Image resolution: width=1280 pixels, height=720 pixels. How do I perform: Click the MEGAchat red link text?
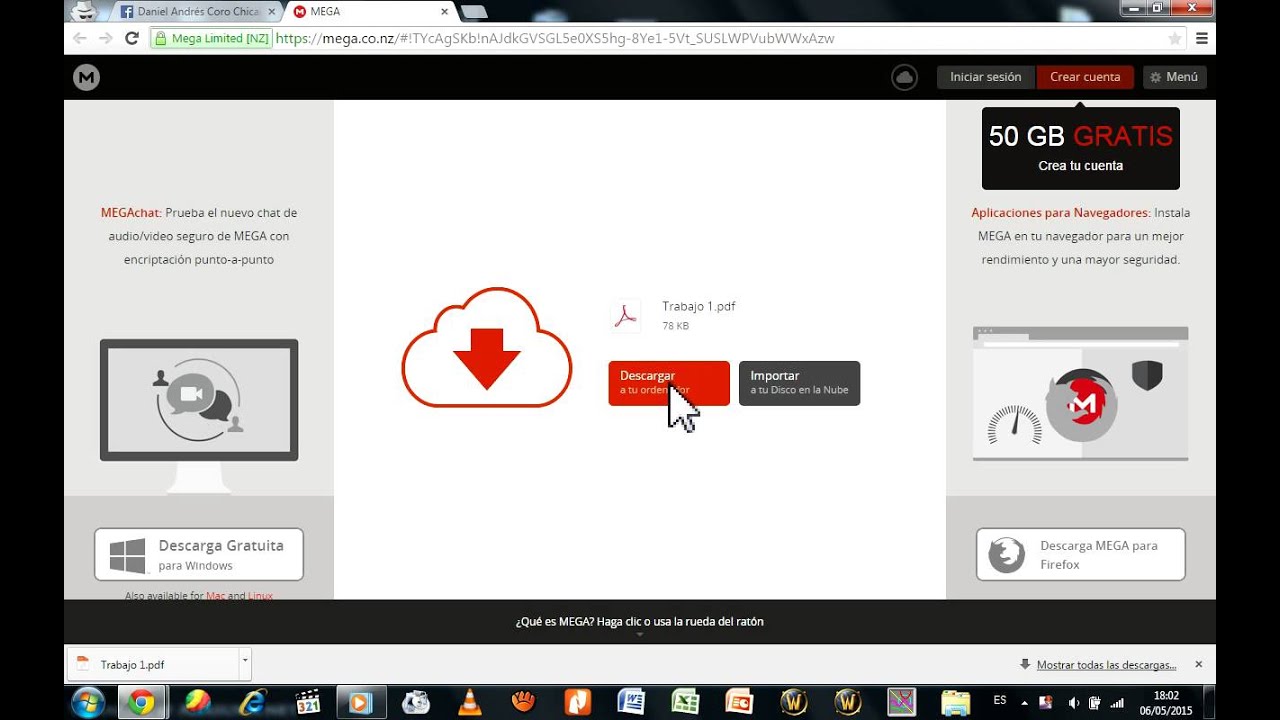(x=130, y=213)
